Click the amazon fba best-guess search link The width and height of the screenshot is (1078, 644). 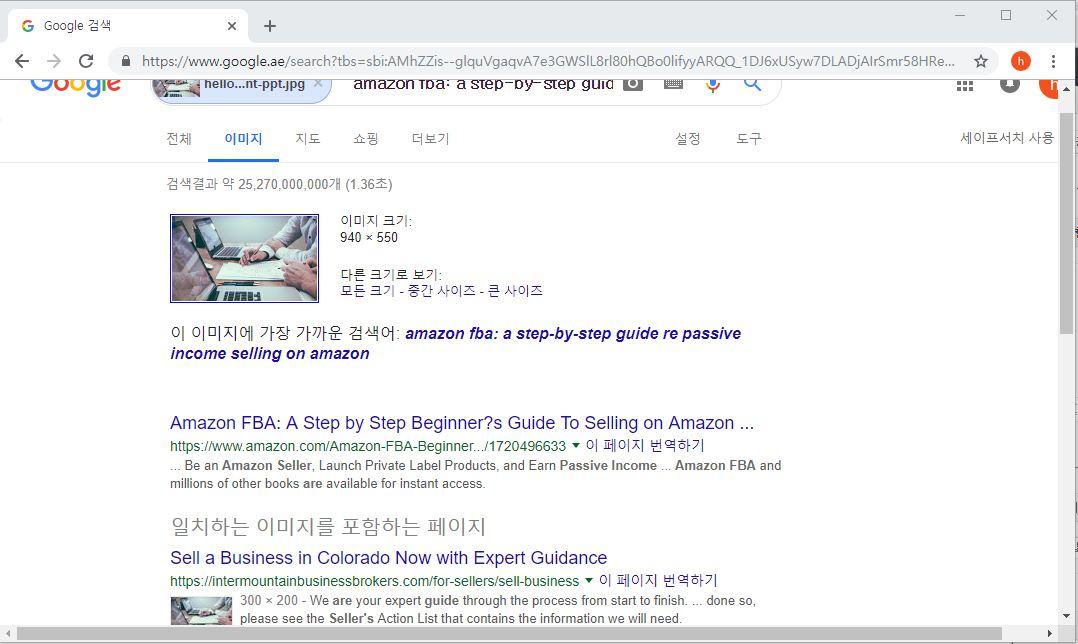coord(456,344)
